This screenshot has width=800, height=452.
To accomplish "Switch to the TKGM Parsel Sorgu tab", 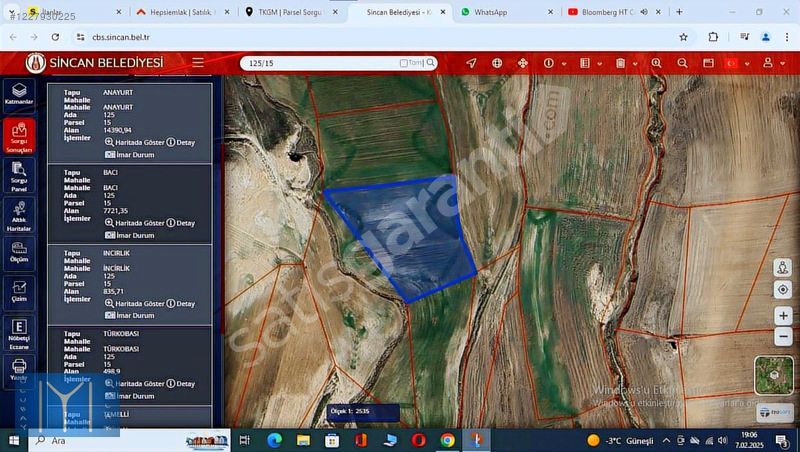I will 290,12.
